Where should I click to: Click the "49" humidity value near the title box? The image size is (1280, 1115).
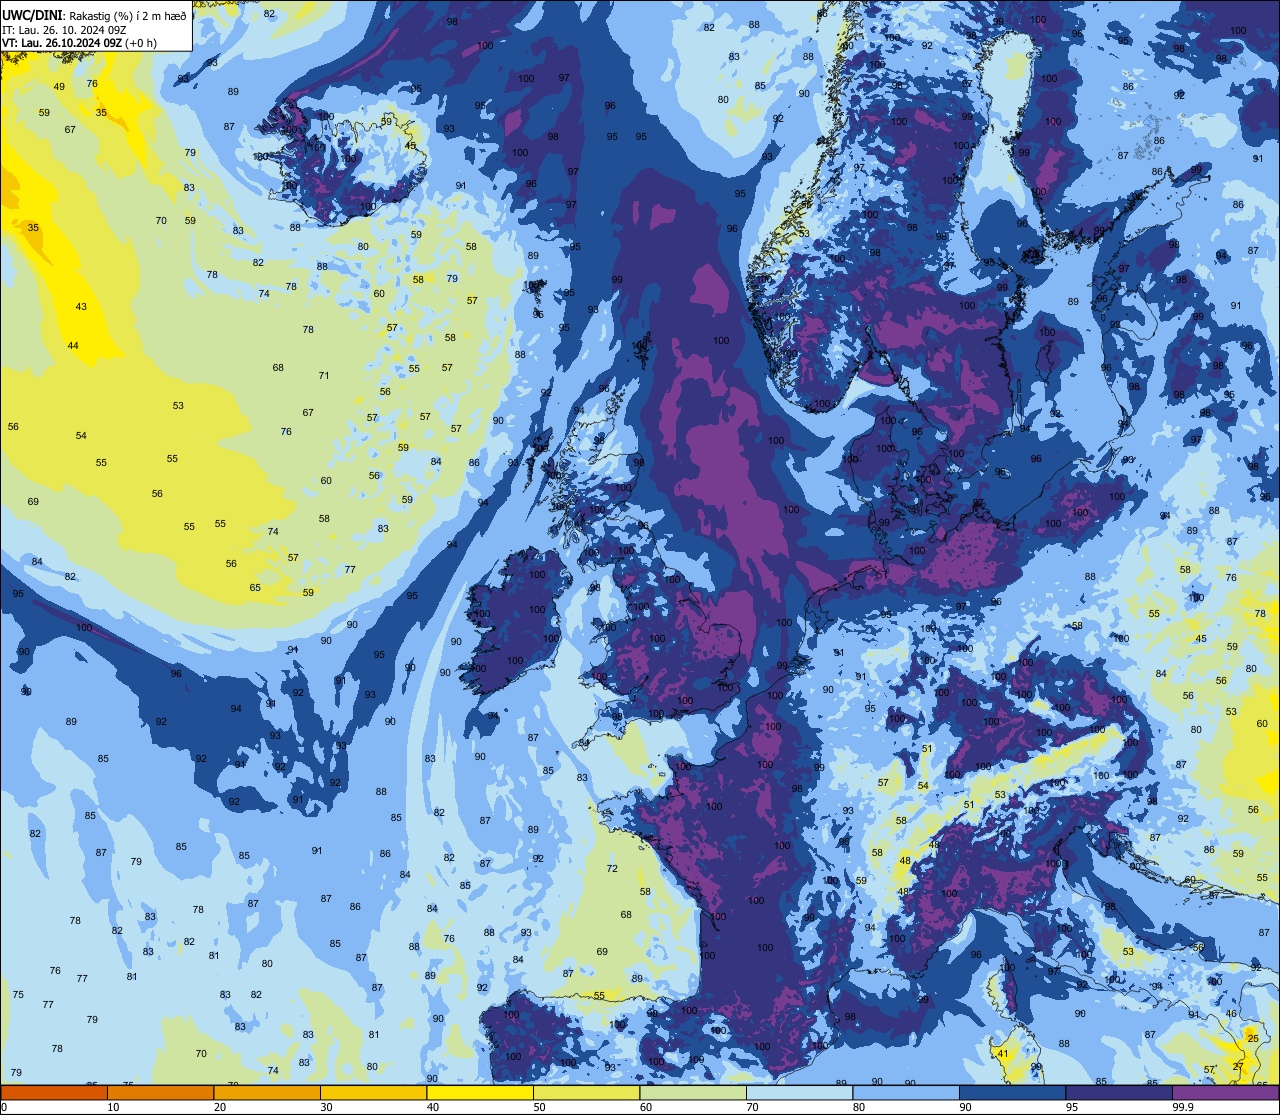click(x=59, y=87)
